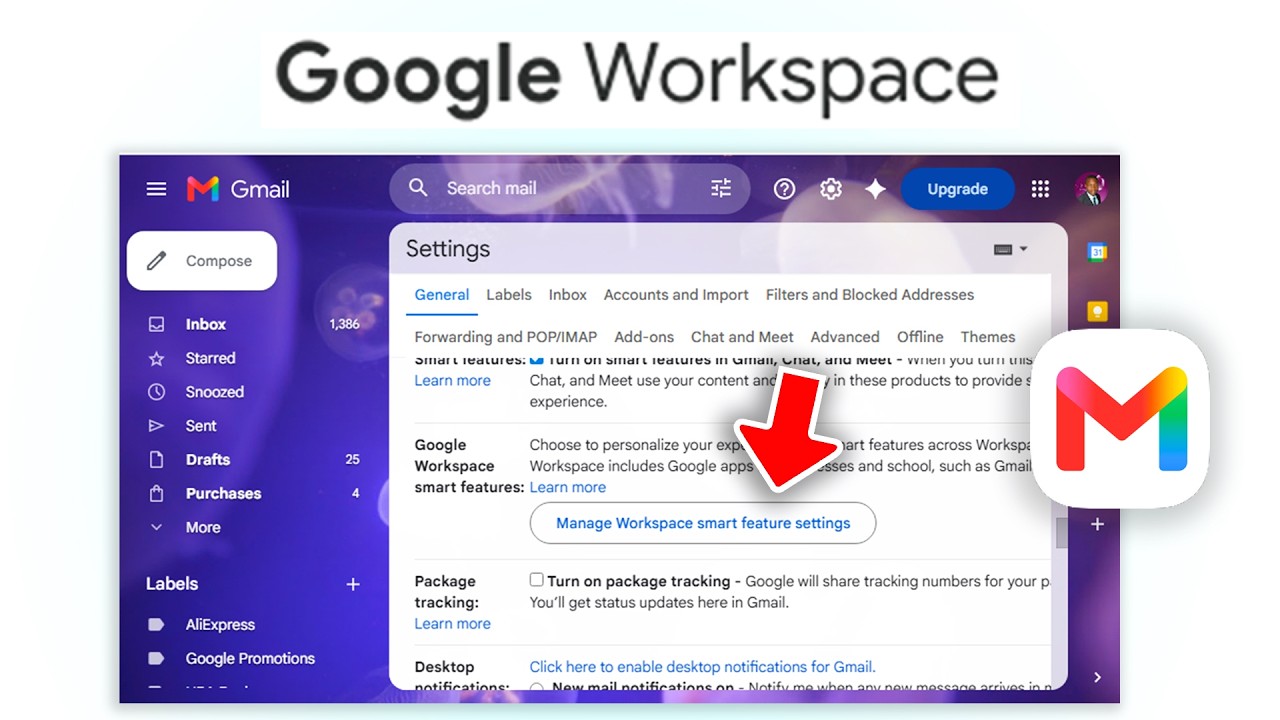
Task: Focus the Search mail field
Action: (x=570, y=188)
